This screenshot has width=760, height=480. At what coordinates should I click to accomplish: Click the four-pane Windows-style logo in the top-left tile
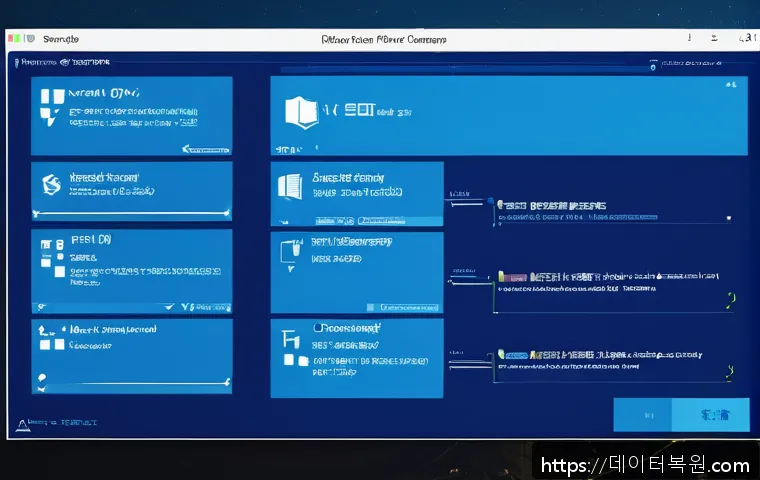coord(51,107)
